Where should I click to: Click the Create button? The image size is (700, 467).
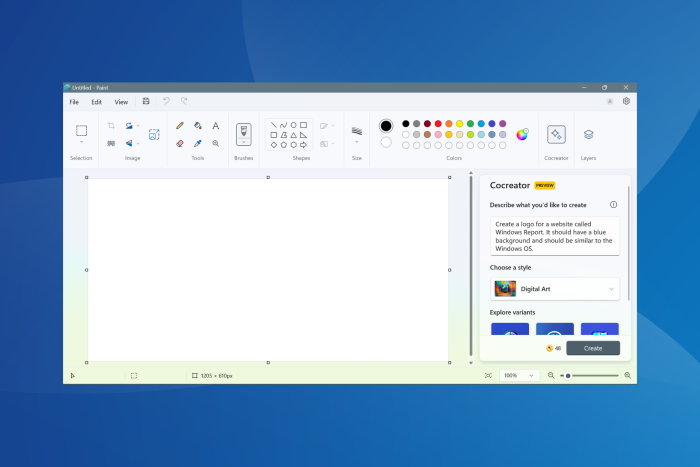tap(593, 348)
